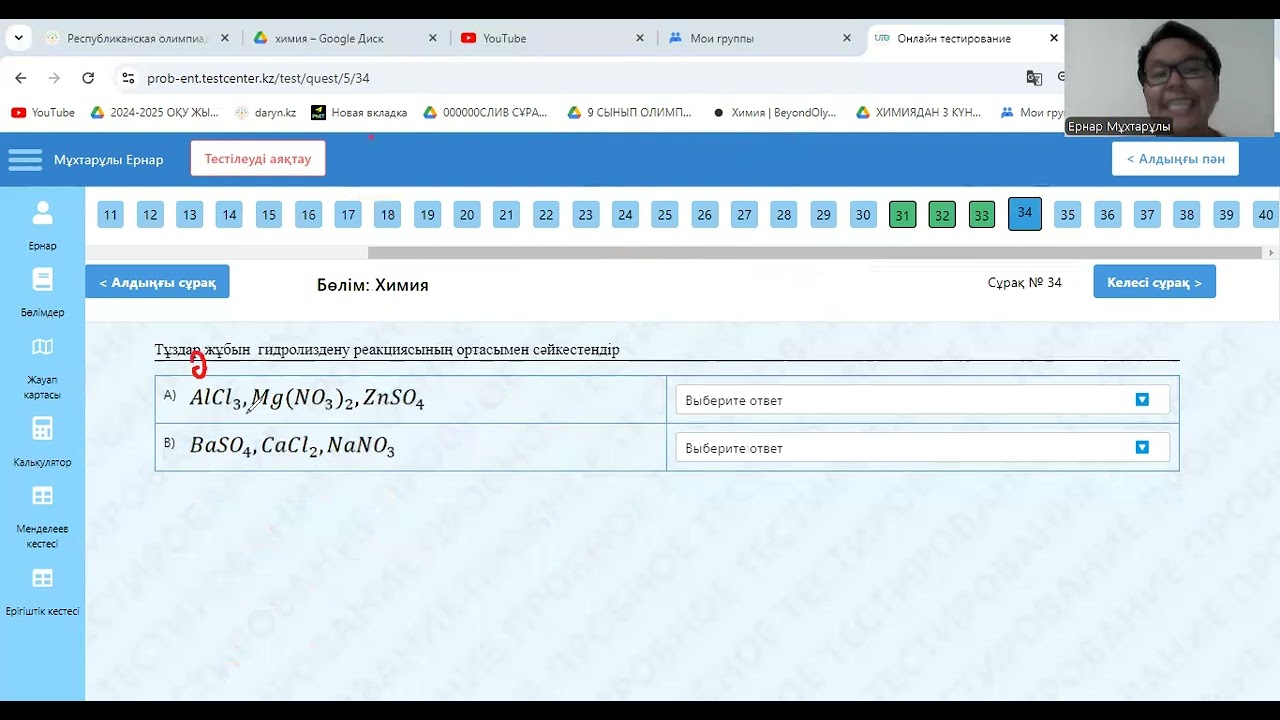Open 000000СЛИВ СҰРА... bookmark
Viewport: 1280px width, 720px height.
point(485,113)
